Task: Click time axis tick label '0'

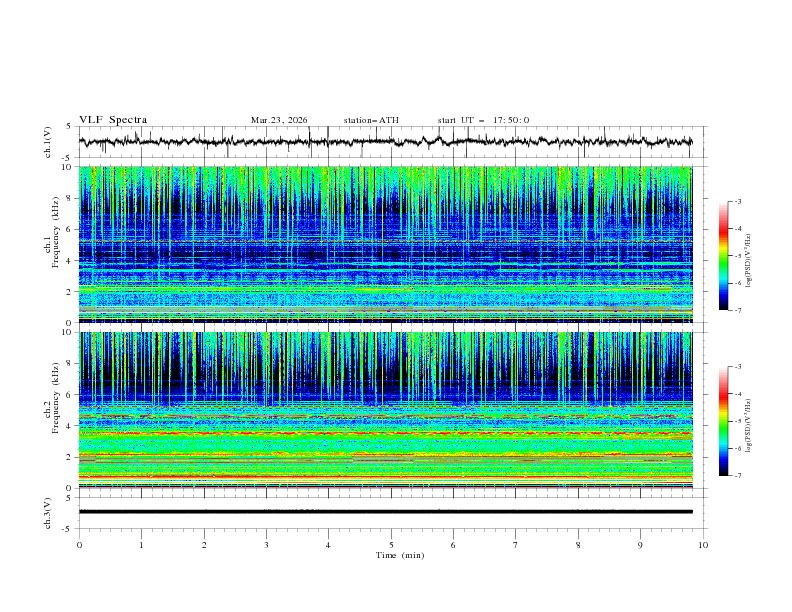Action: click(79, 545)
